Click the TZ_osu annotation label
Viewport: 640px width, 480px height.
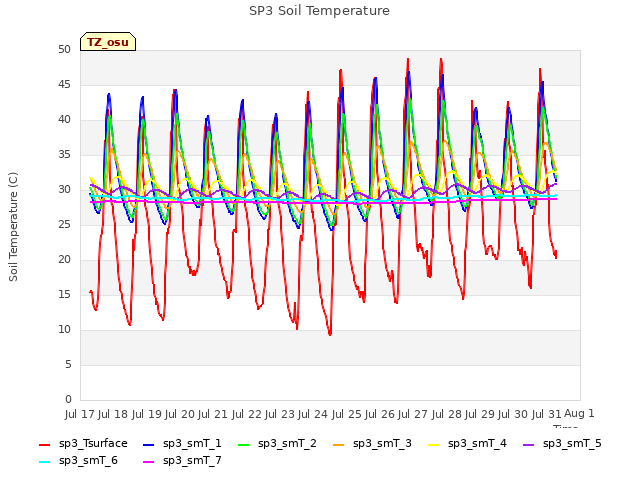[108, 42]
